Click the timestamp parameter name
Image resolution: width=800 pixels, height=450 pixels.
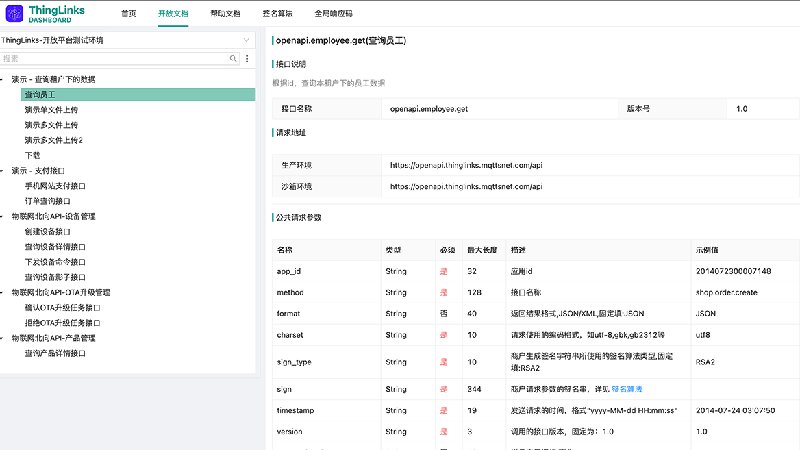295,410
